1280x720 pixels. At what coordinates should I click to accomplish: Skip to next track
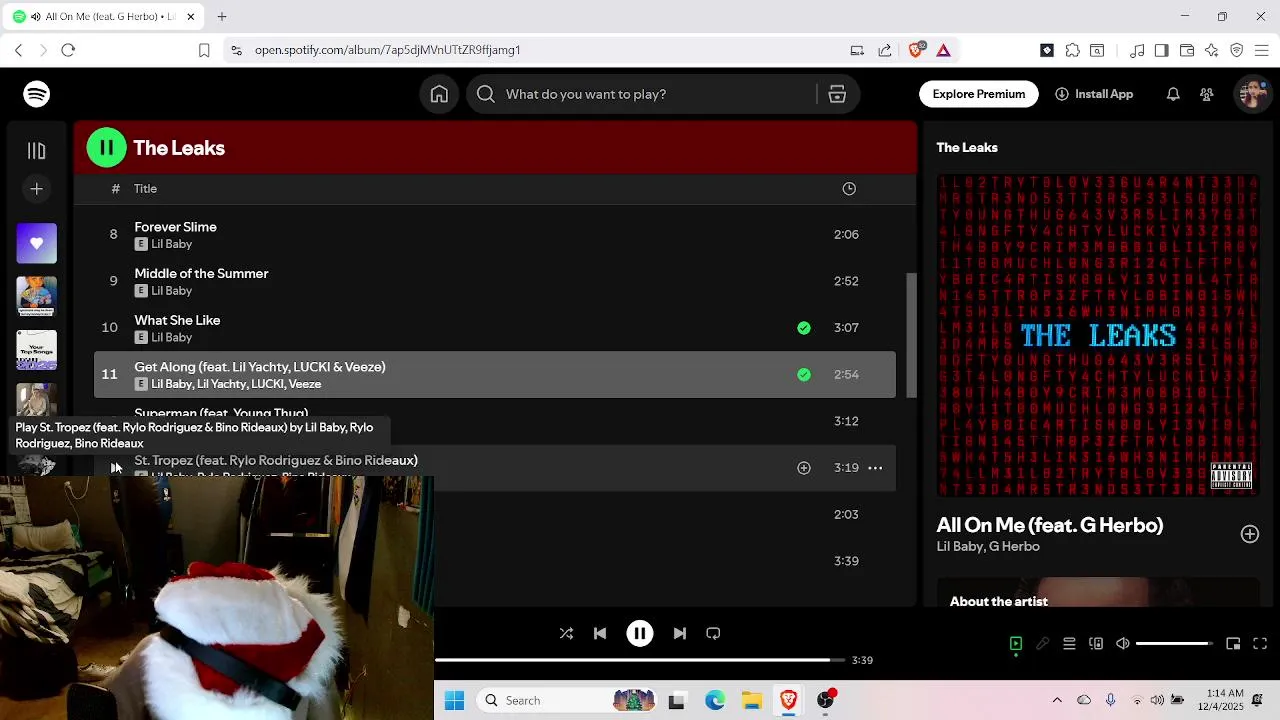(x=680, y=633)
